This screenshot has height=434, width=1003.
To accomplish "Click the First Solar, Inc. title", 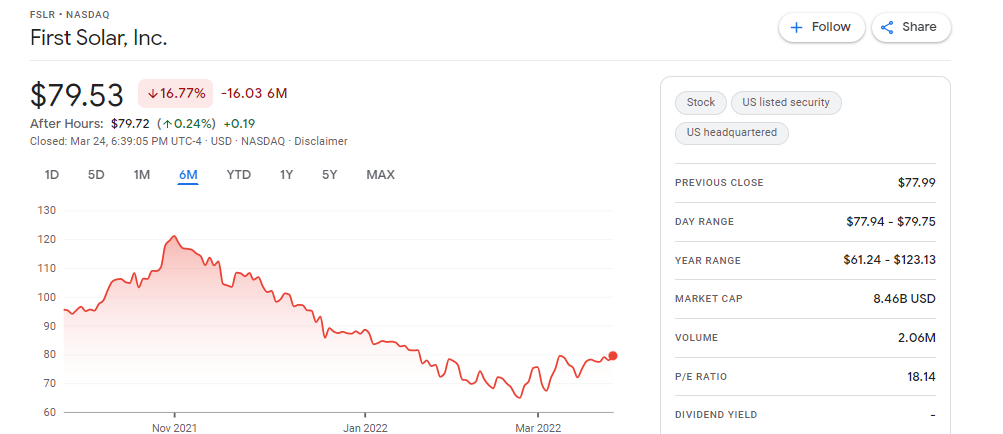I will tap(99, 38).
